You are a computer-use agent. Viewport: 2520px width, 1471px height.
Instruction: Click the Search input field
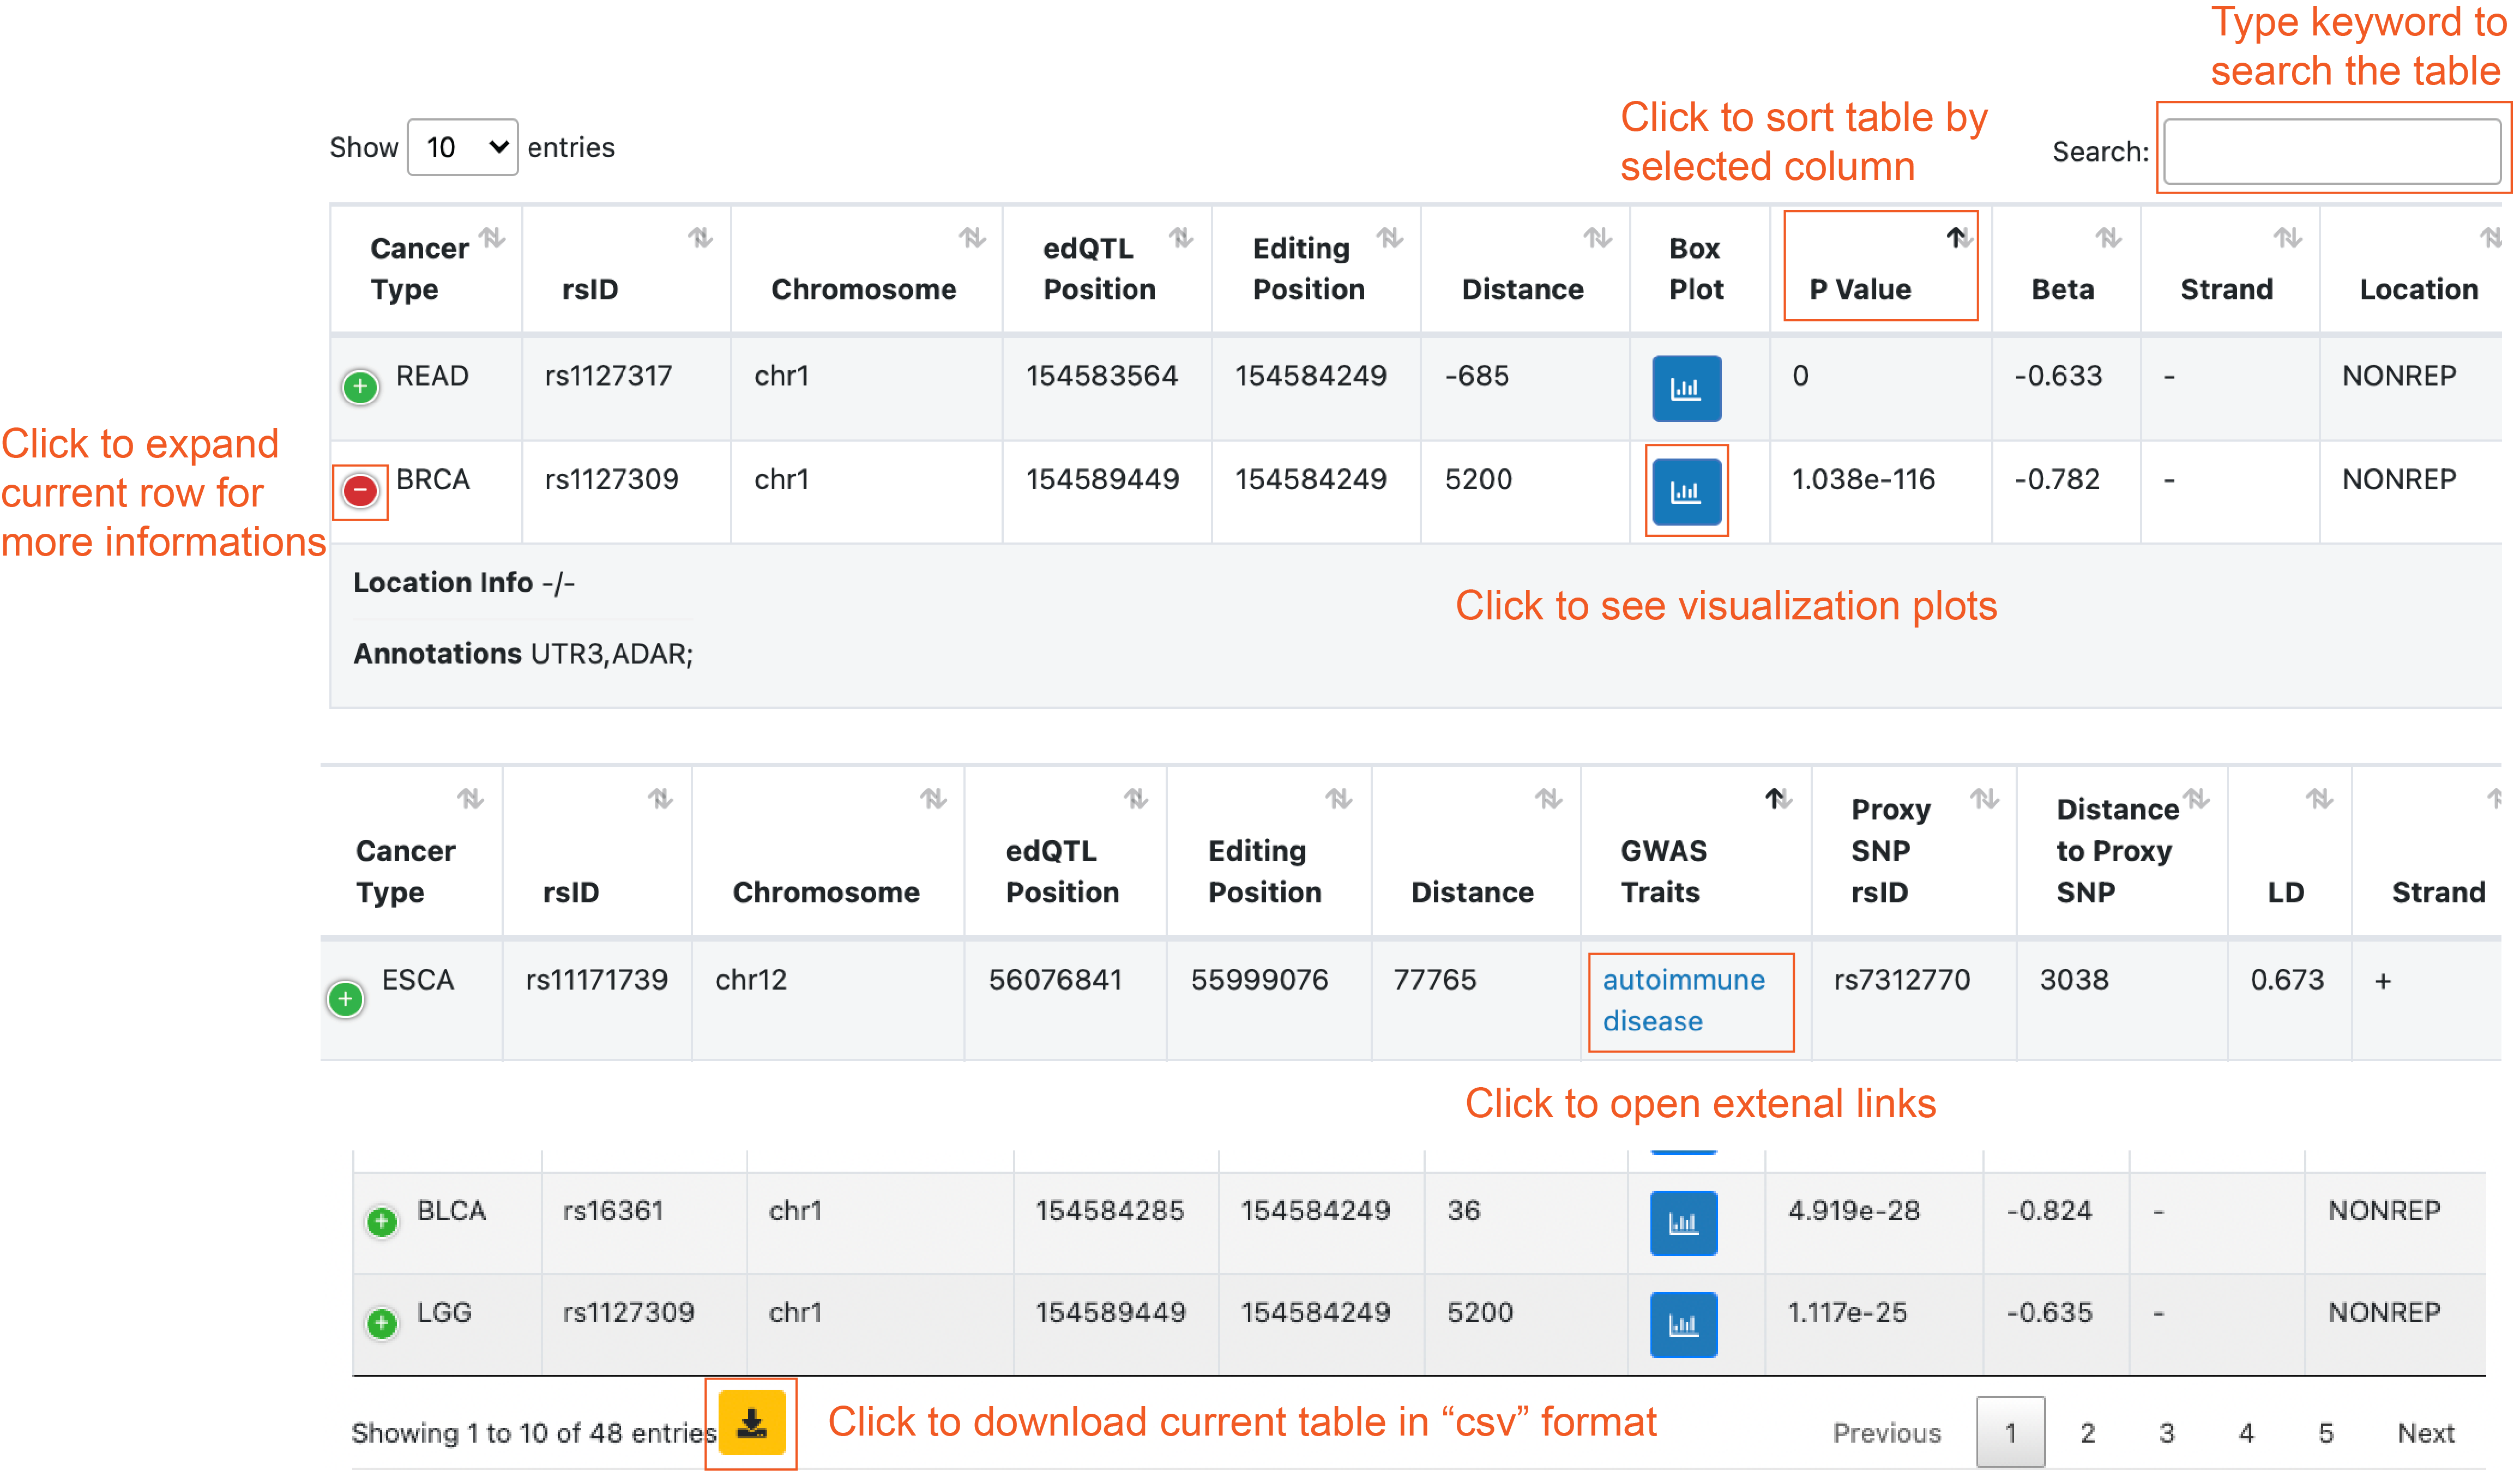pyautogui.click(x=2332, y=151)
